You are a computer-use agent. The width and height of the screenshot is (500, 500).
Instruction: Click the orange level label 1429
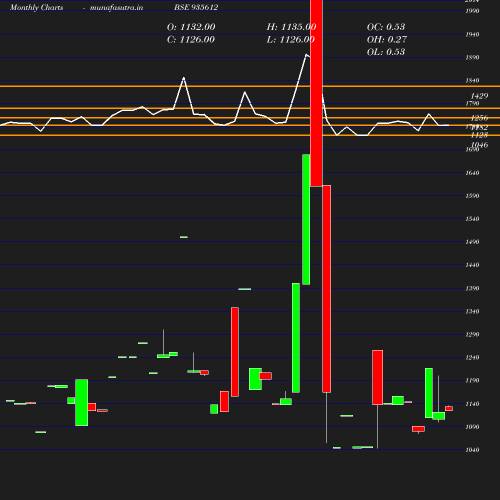pos(479,96)
